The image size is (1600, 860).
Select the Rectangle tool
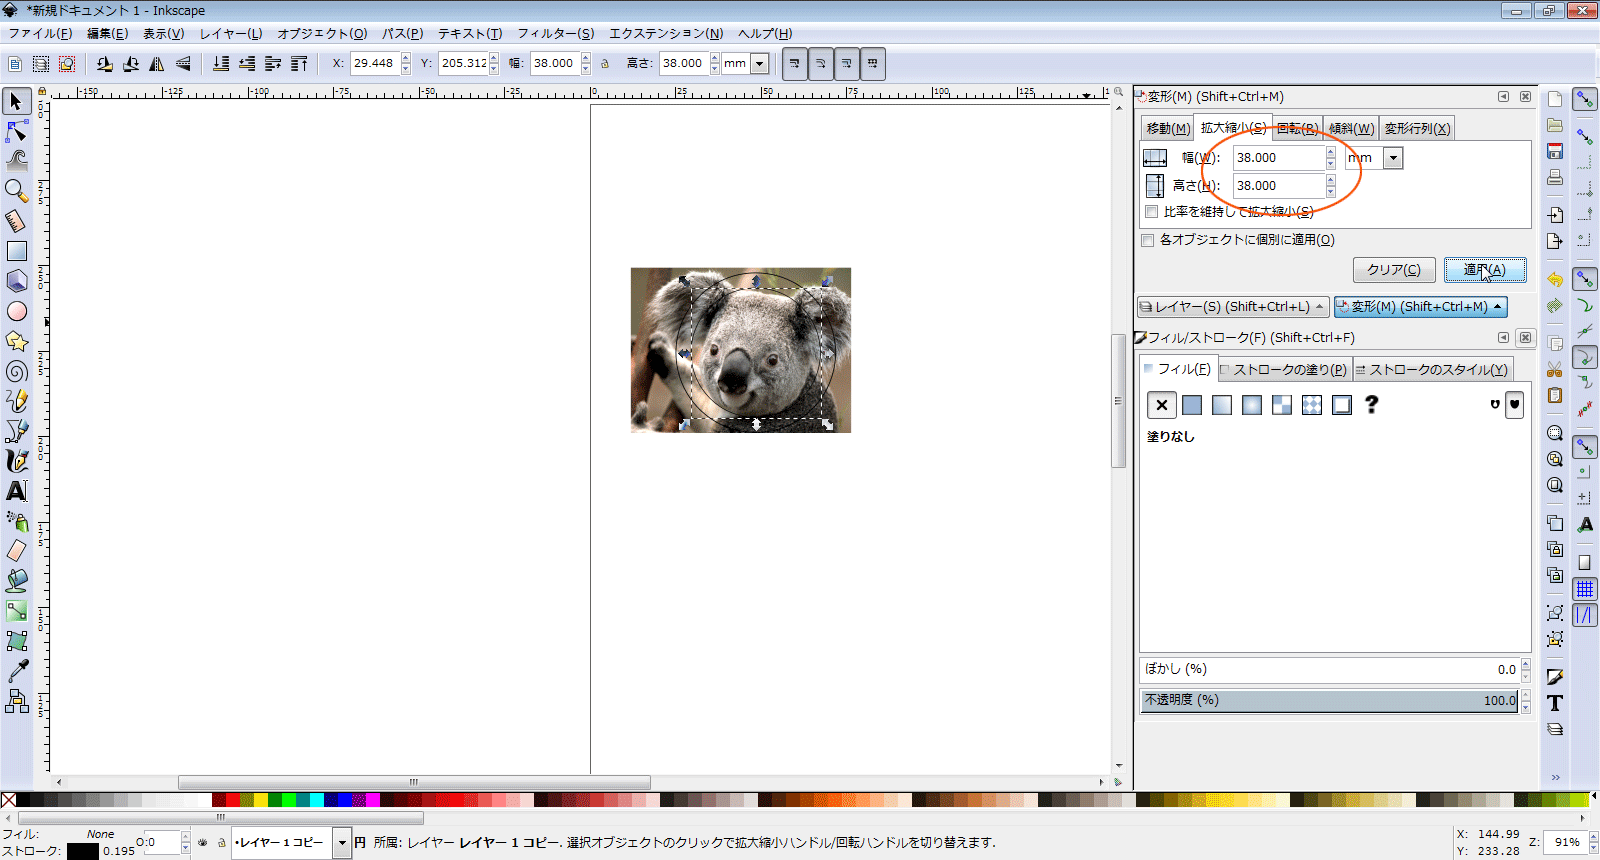point(17,251)
